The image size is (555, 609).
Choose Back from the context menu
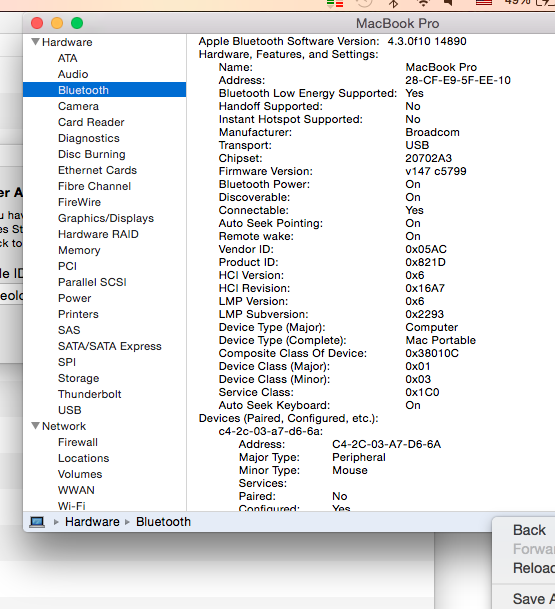[529, 530]
